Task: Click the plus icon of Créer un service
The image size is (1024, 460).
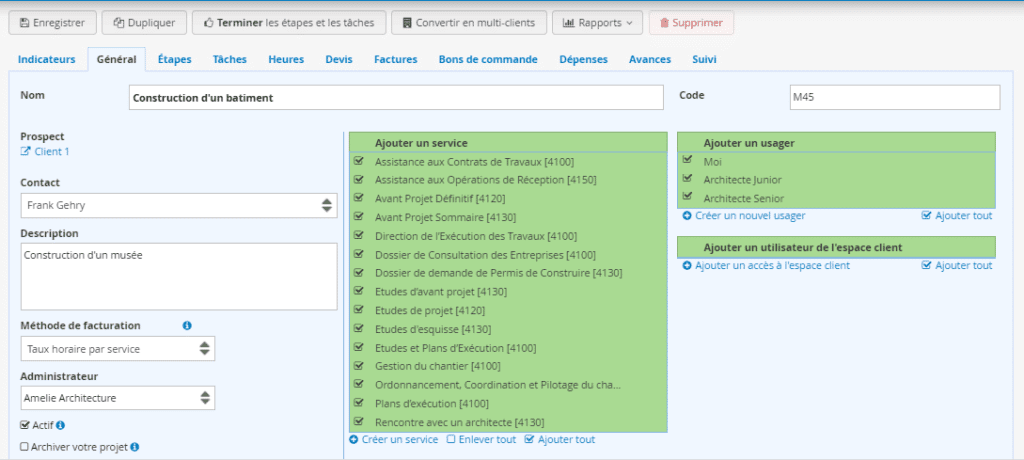Action: pos(354,440)
